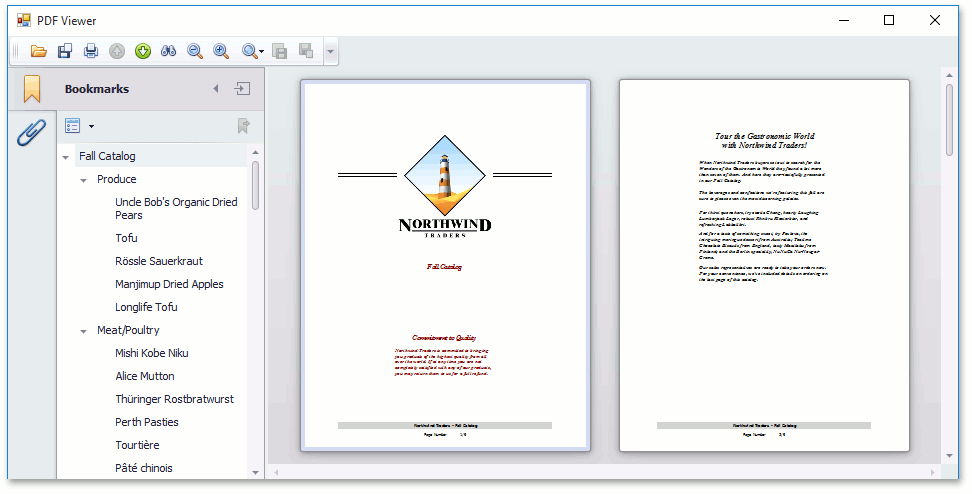Maximize the PDF Viewer window
The height and width of the screenshot is (494, 972).
889,20
